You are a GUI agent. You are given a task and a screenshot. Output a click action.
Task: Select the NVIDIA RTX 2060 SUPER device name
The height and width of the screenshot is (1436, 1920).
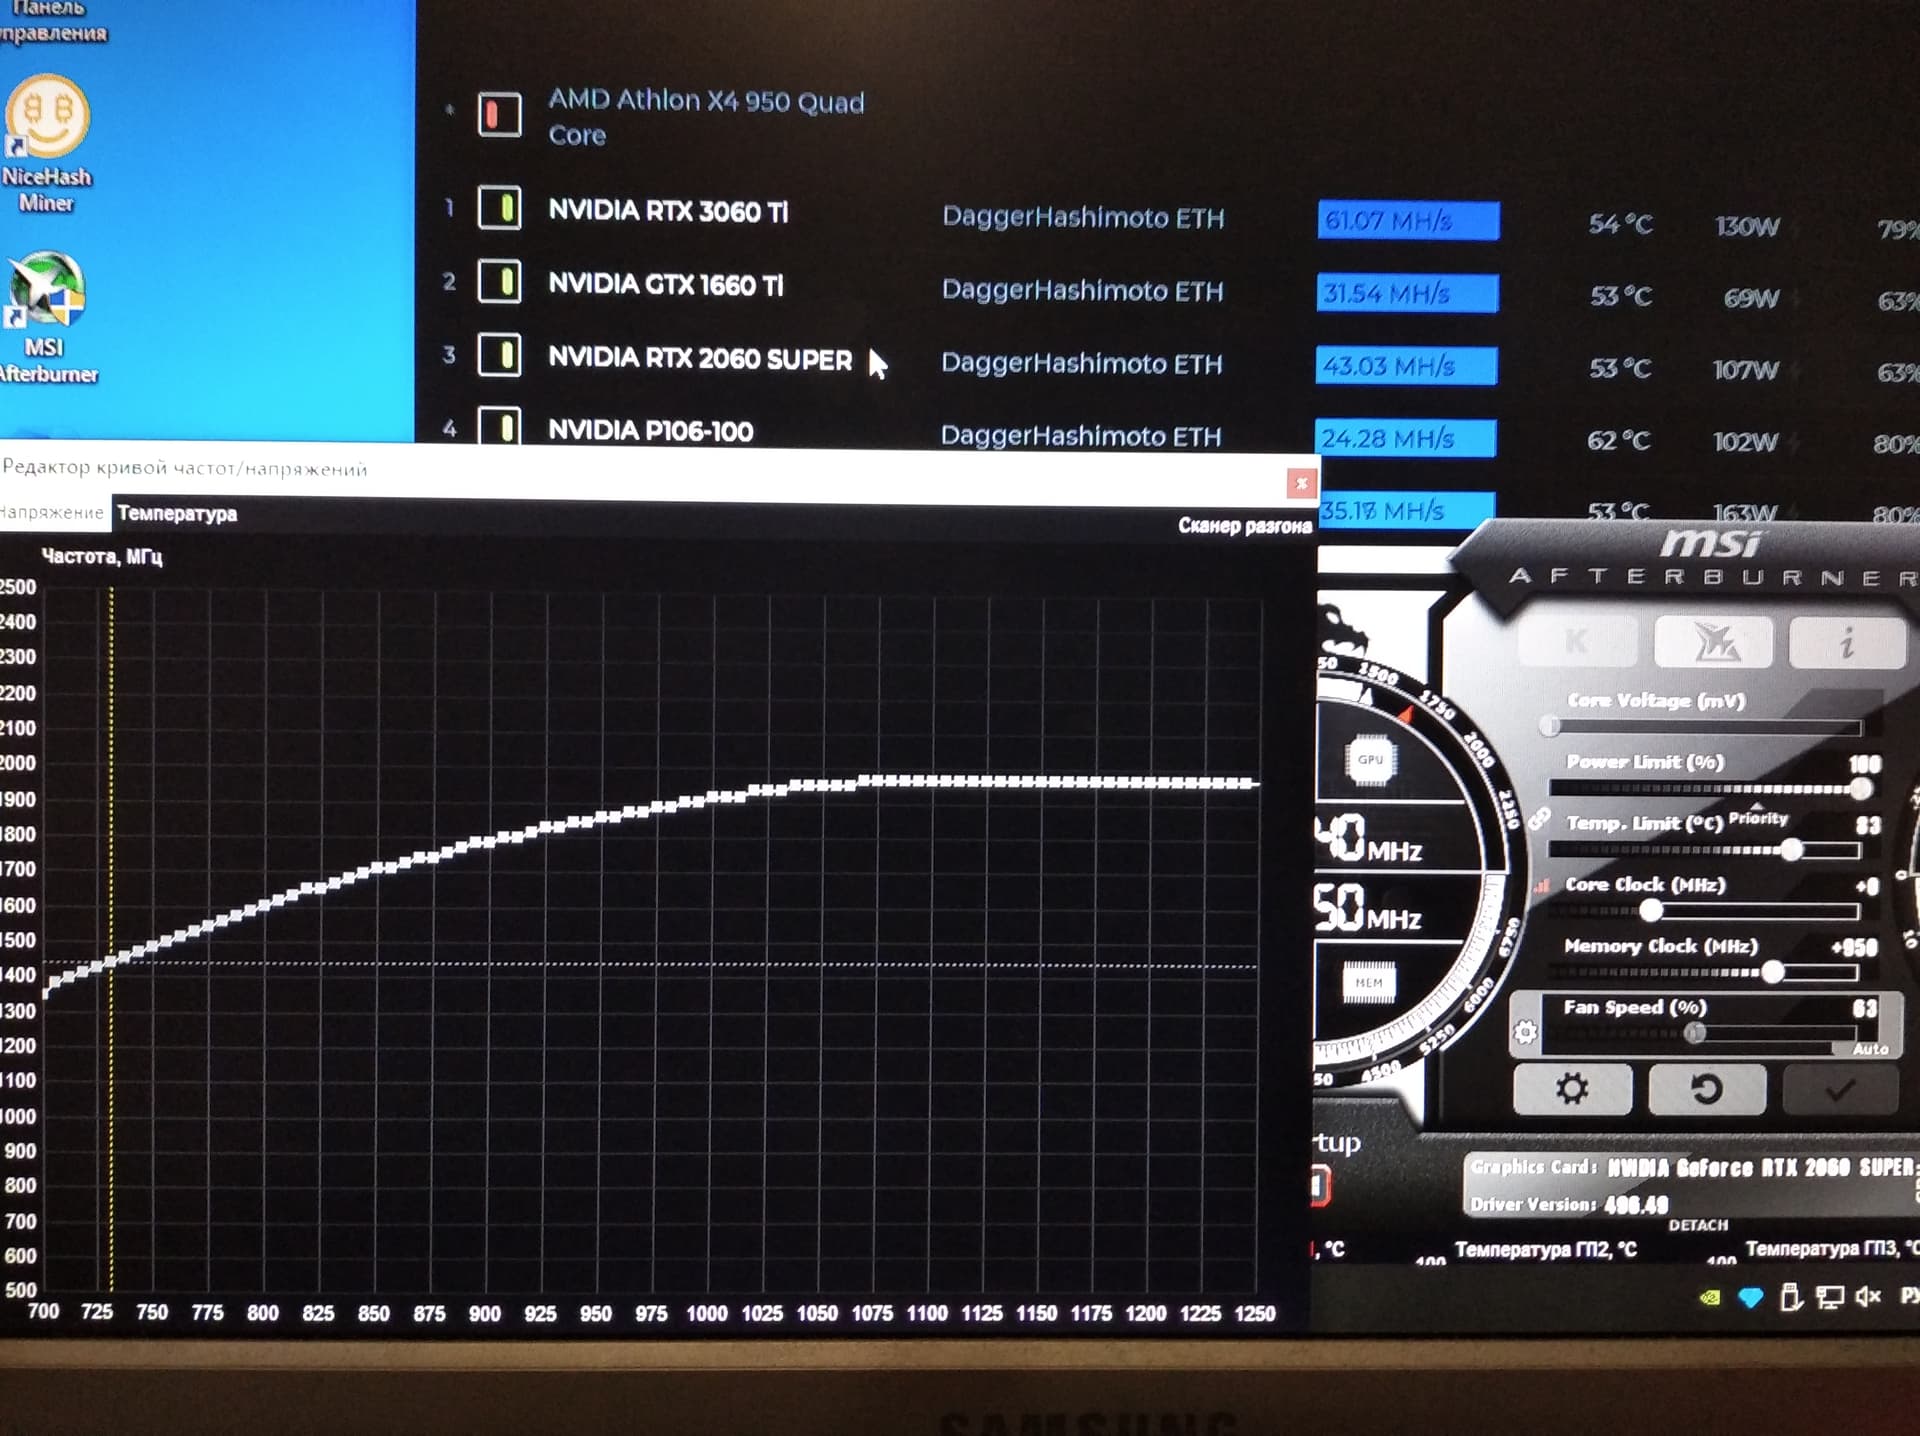coord(700,358)
